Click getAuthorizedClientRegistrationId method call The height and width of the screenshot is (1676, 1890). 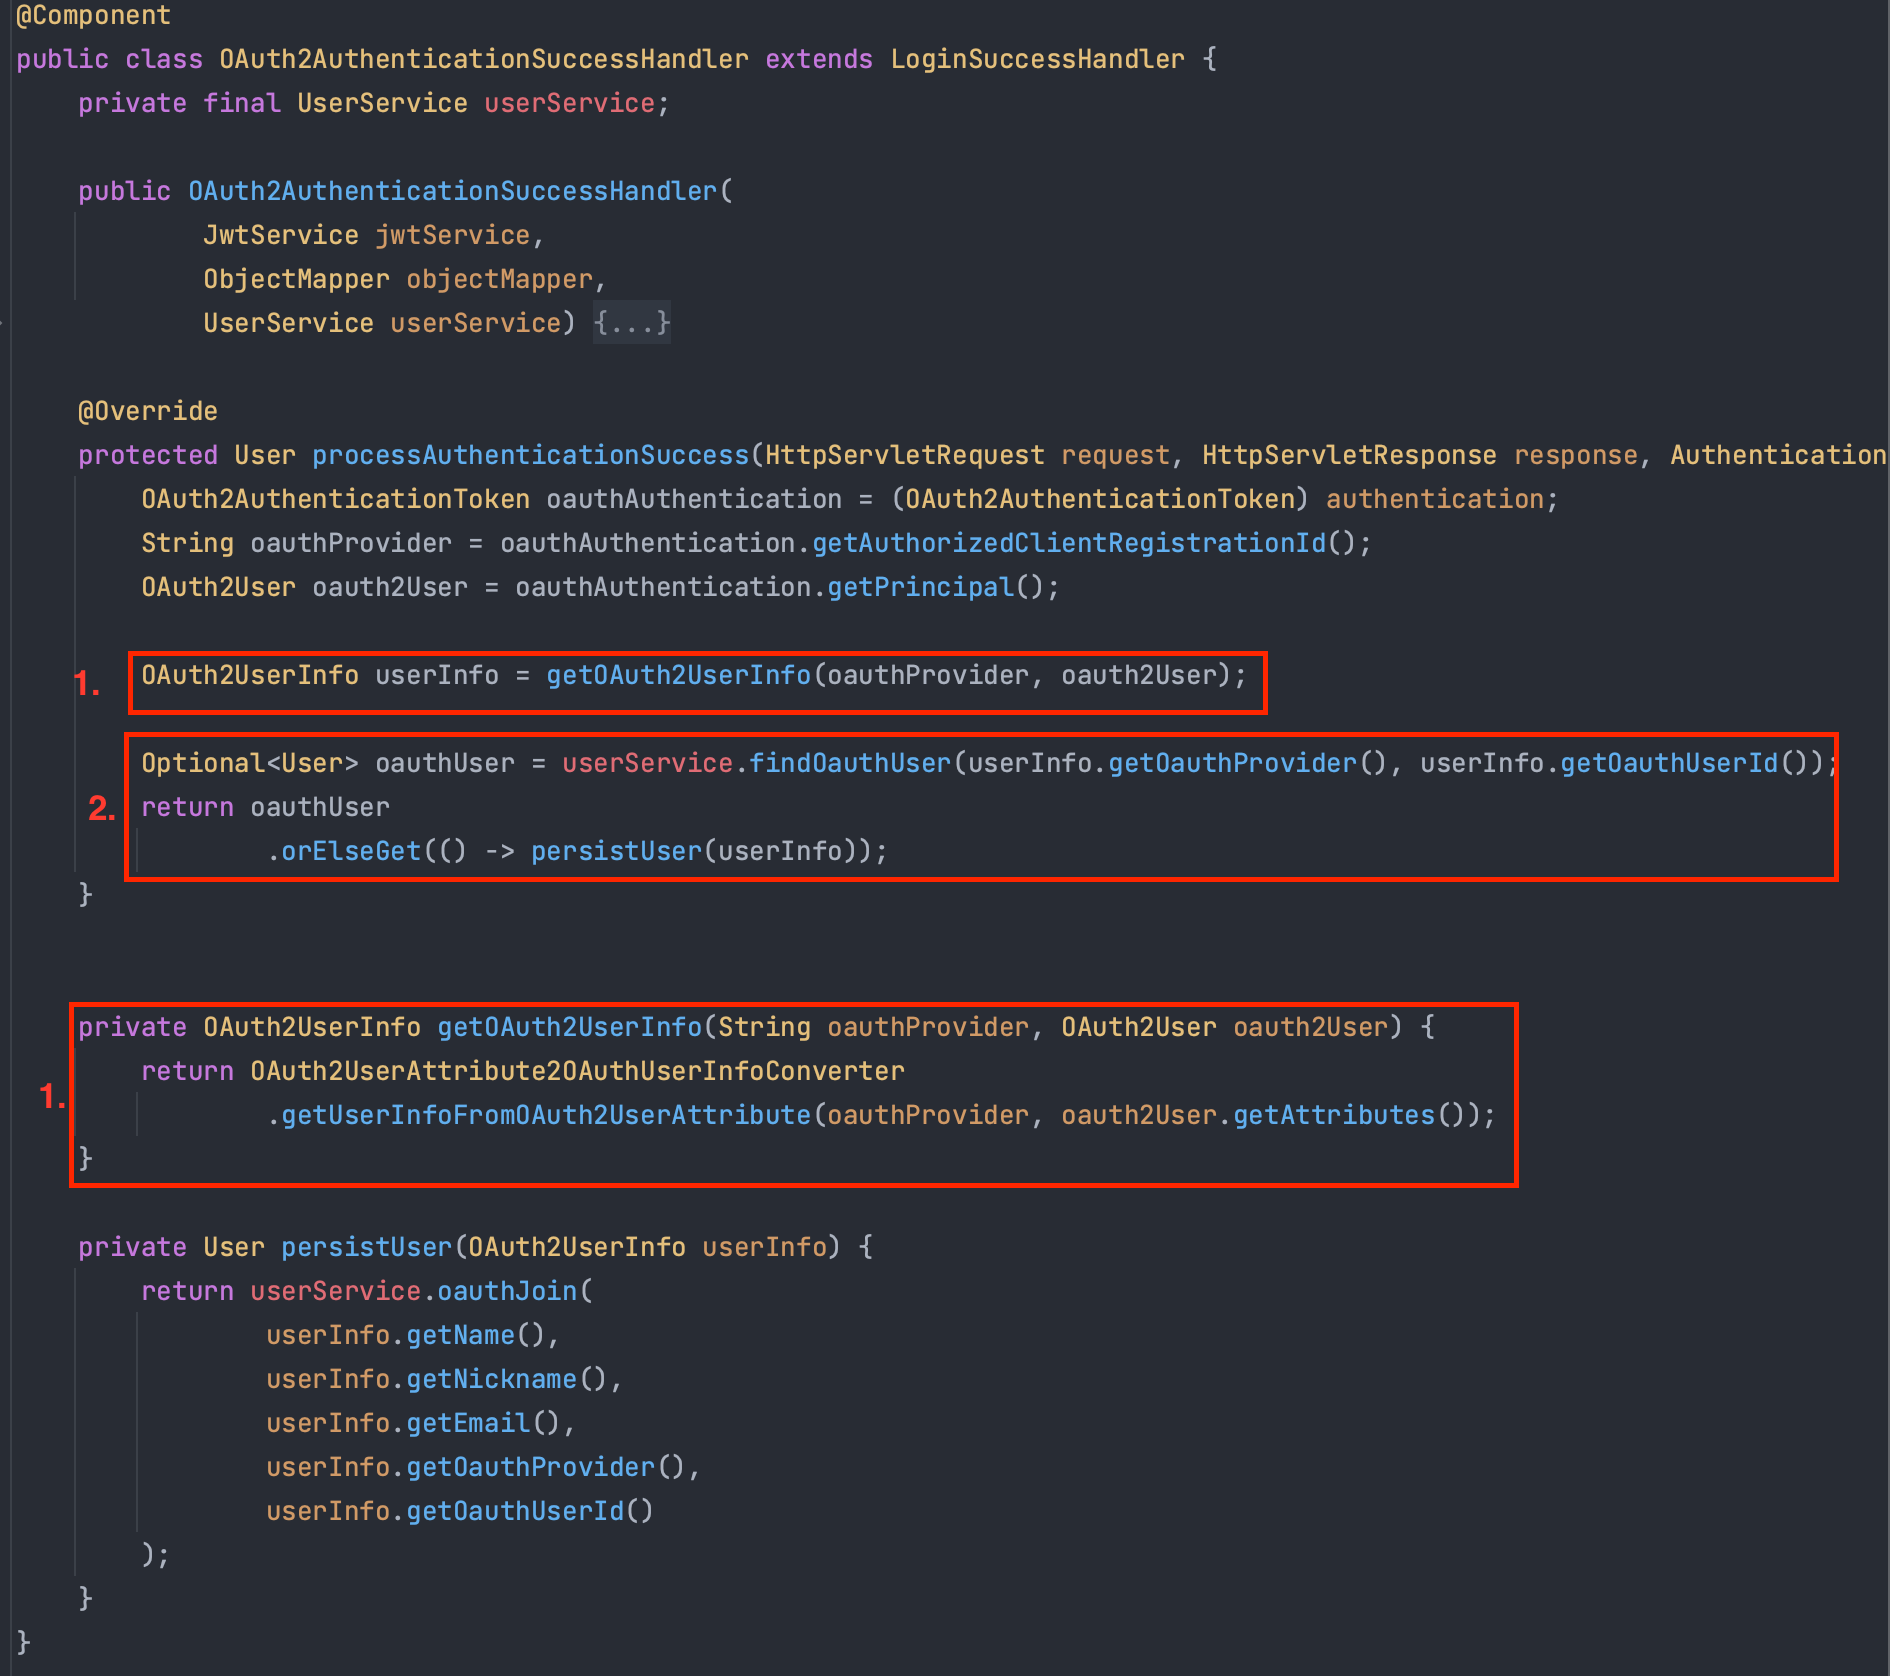[x=1069, y=543]
